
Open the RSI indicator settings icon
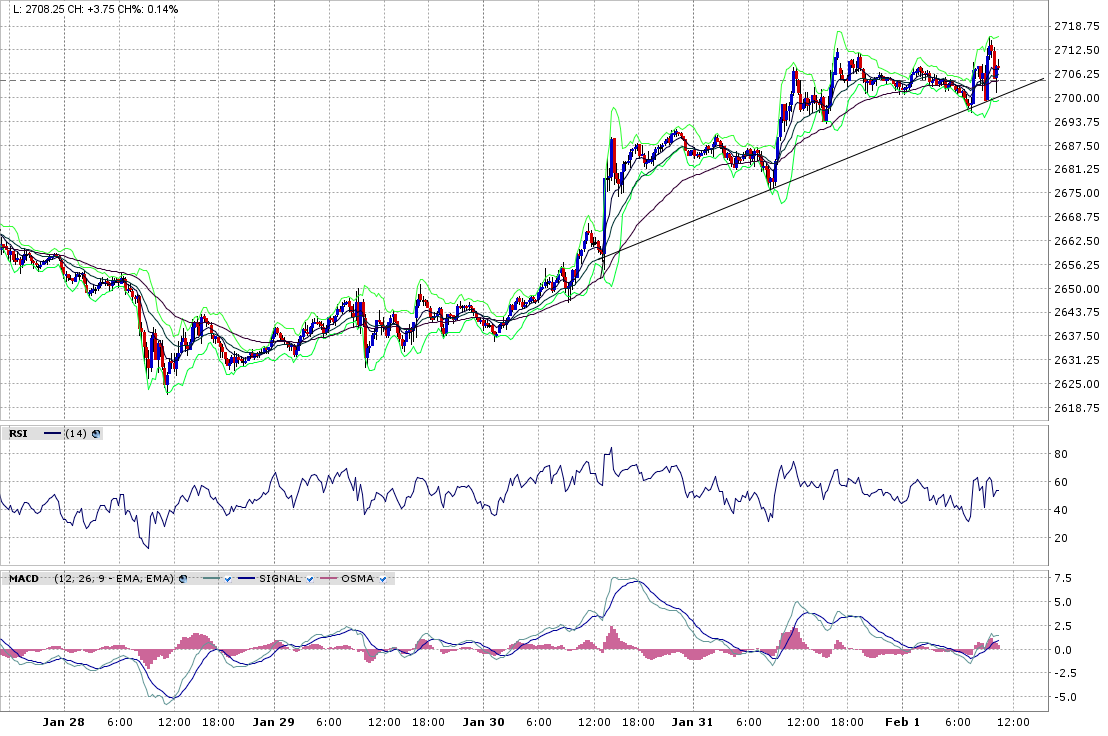coord(96,433)
